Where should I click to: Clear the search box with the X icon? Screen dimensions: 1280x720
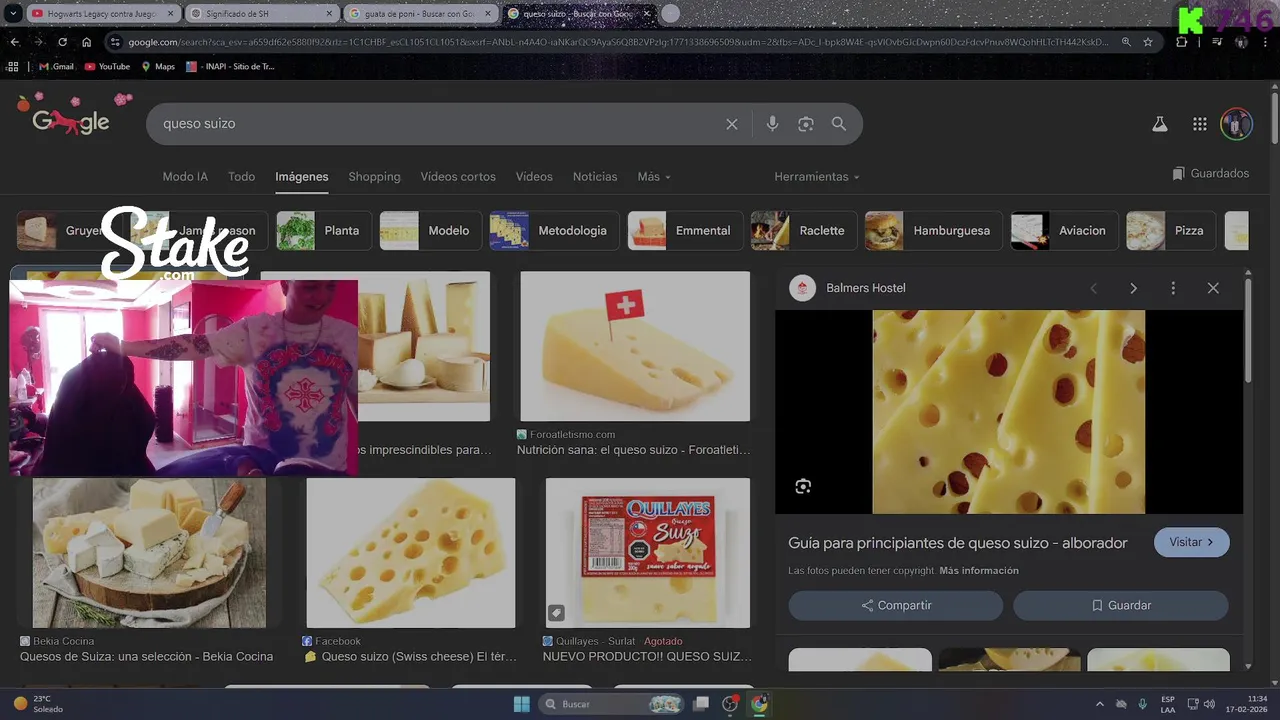point(732,124)
